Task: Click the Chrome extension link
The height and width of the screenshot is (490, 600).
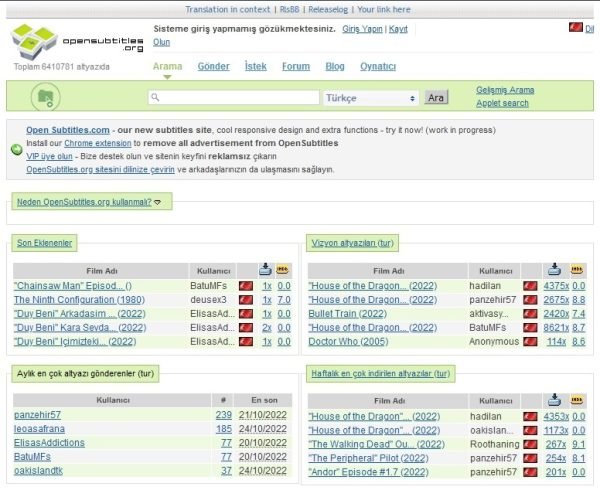Action: pos(98,143)
